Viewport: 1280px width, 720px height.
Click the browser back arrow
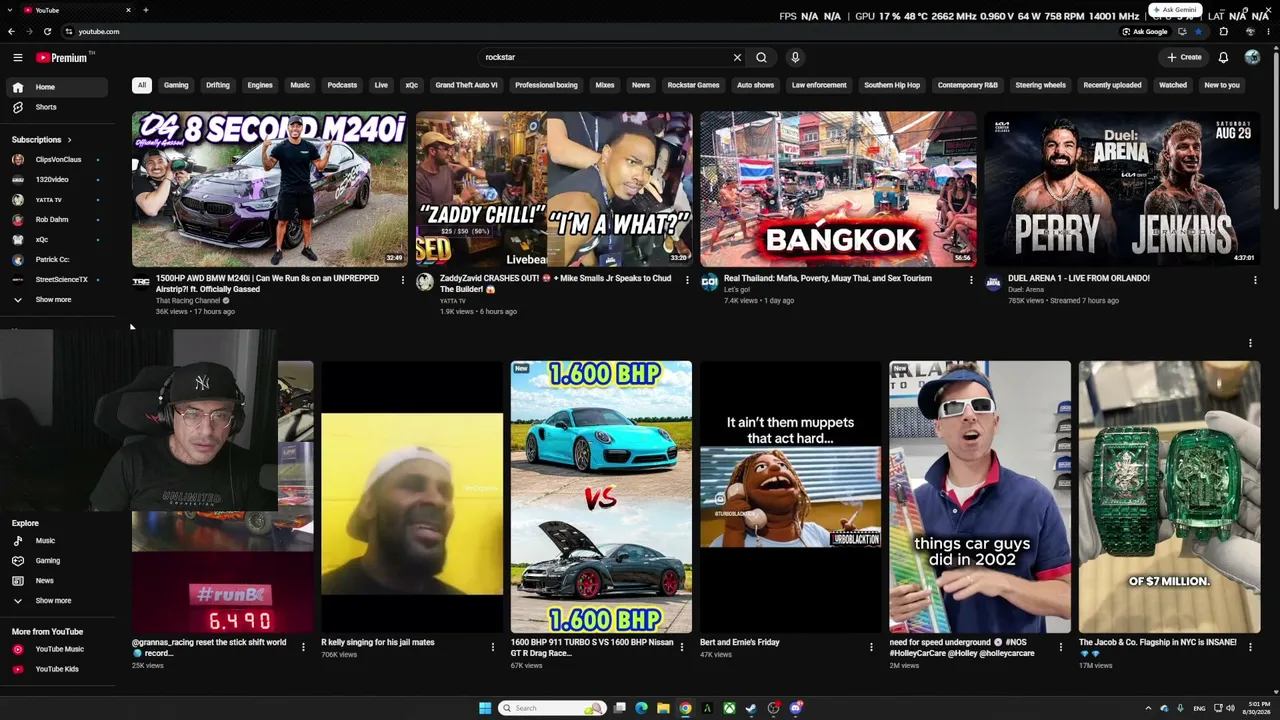click(12, 32)
